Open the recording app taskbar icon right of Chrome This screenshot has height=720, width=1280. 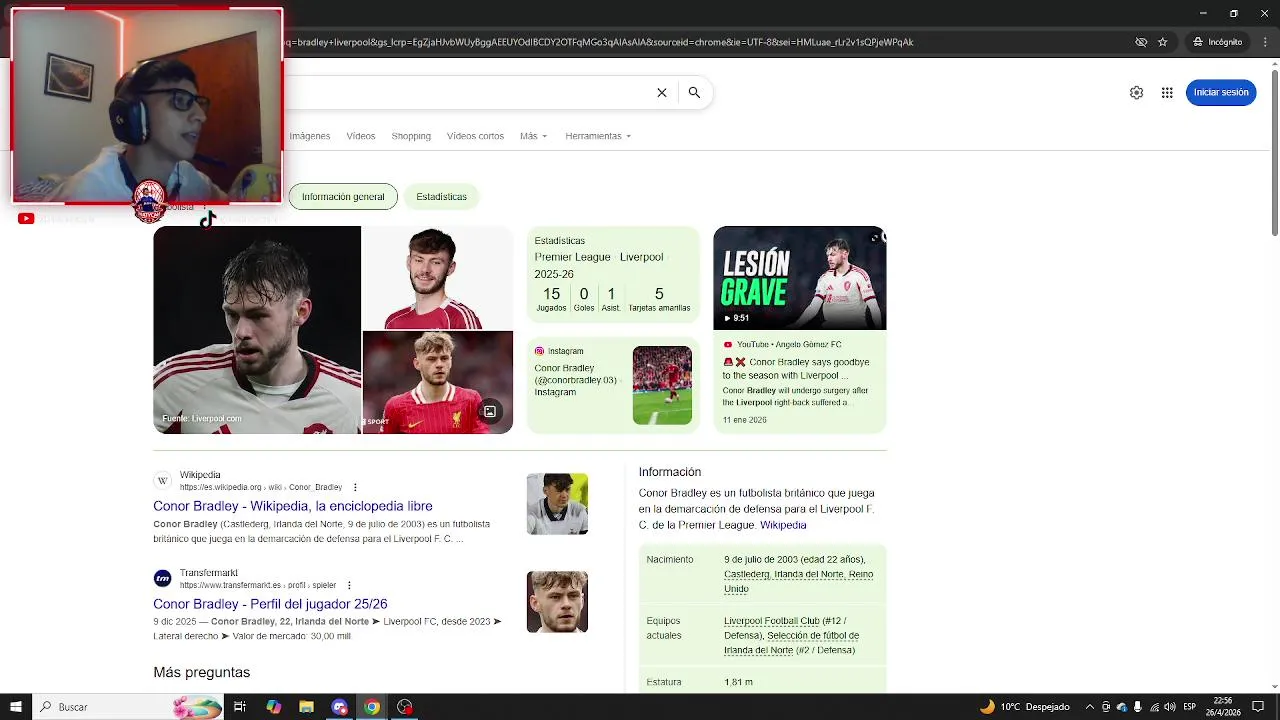click(x=405, y=707)
